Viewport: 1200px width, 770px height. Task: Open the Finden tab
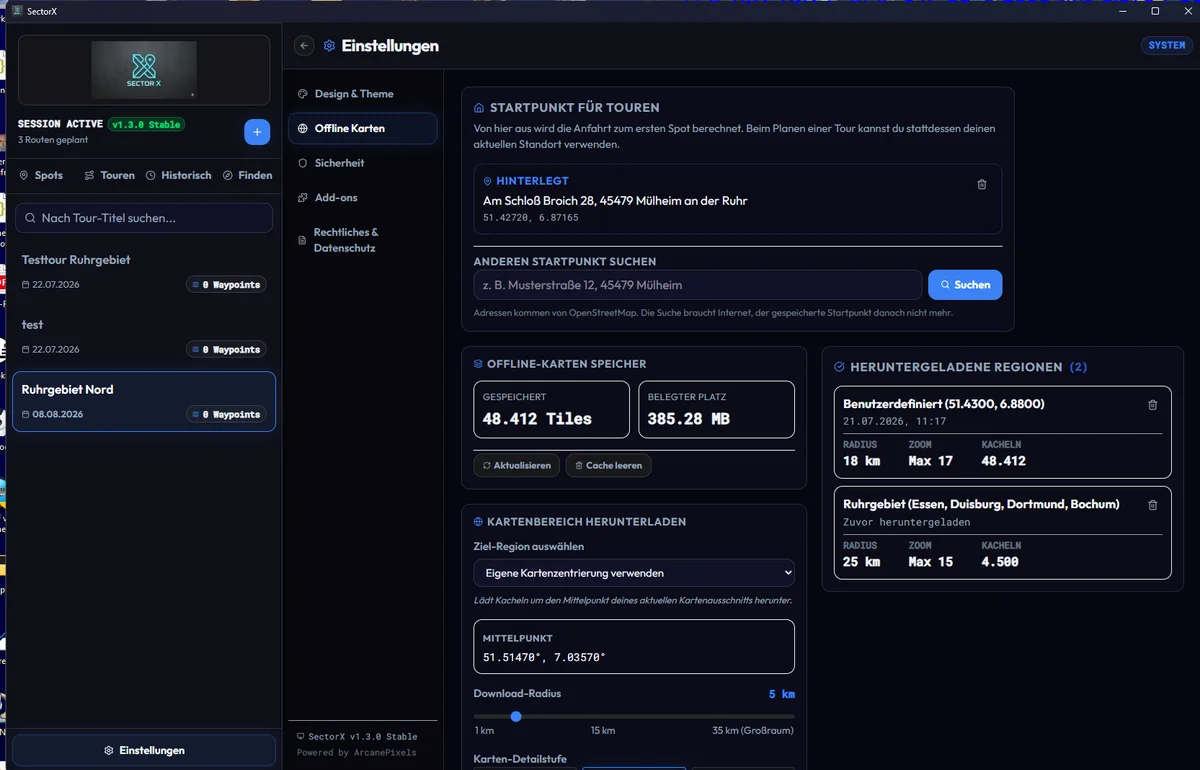tap(247, 175)
